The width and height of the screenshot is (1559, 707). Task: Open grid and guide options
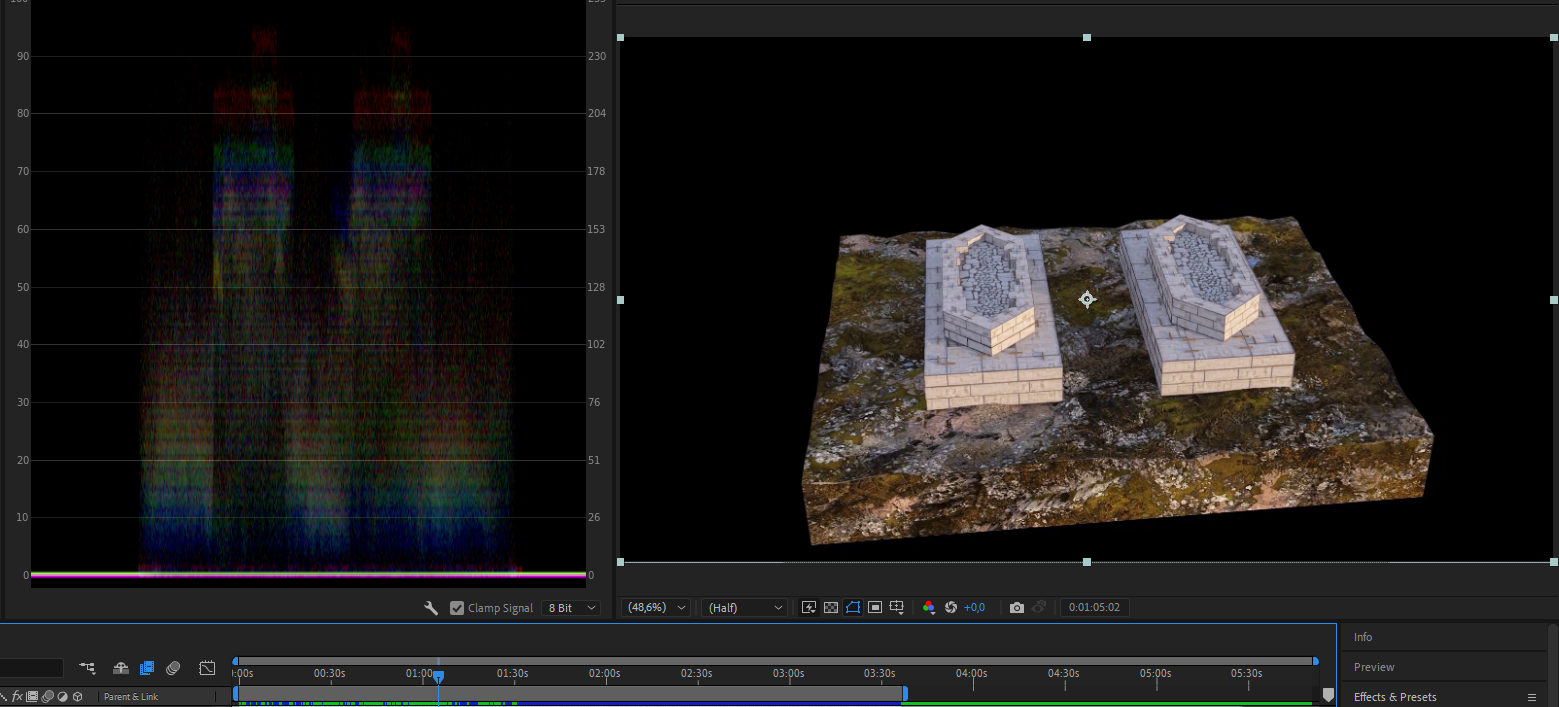(x=897, y=608)
